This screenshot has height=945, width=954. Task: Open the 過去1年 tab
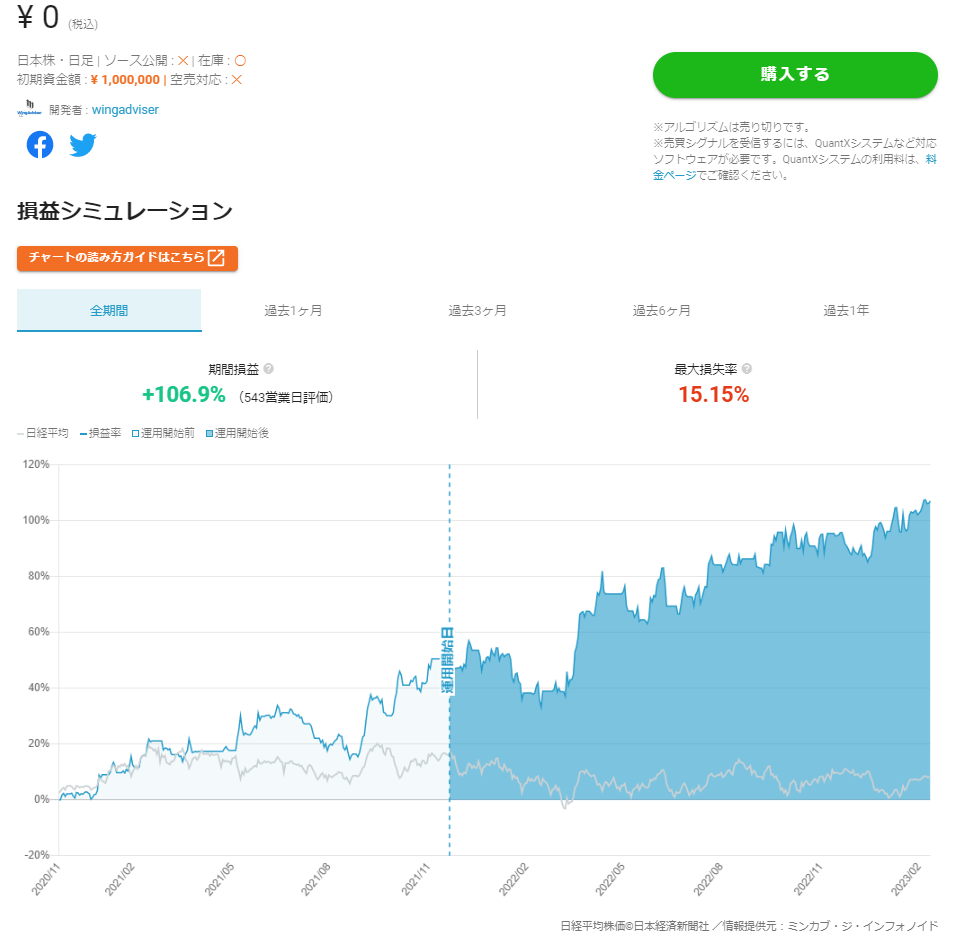pos(845,310)
